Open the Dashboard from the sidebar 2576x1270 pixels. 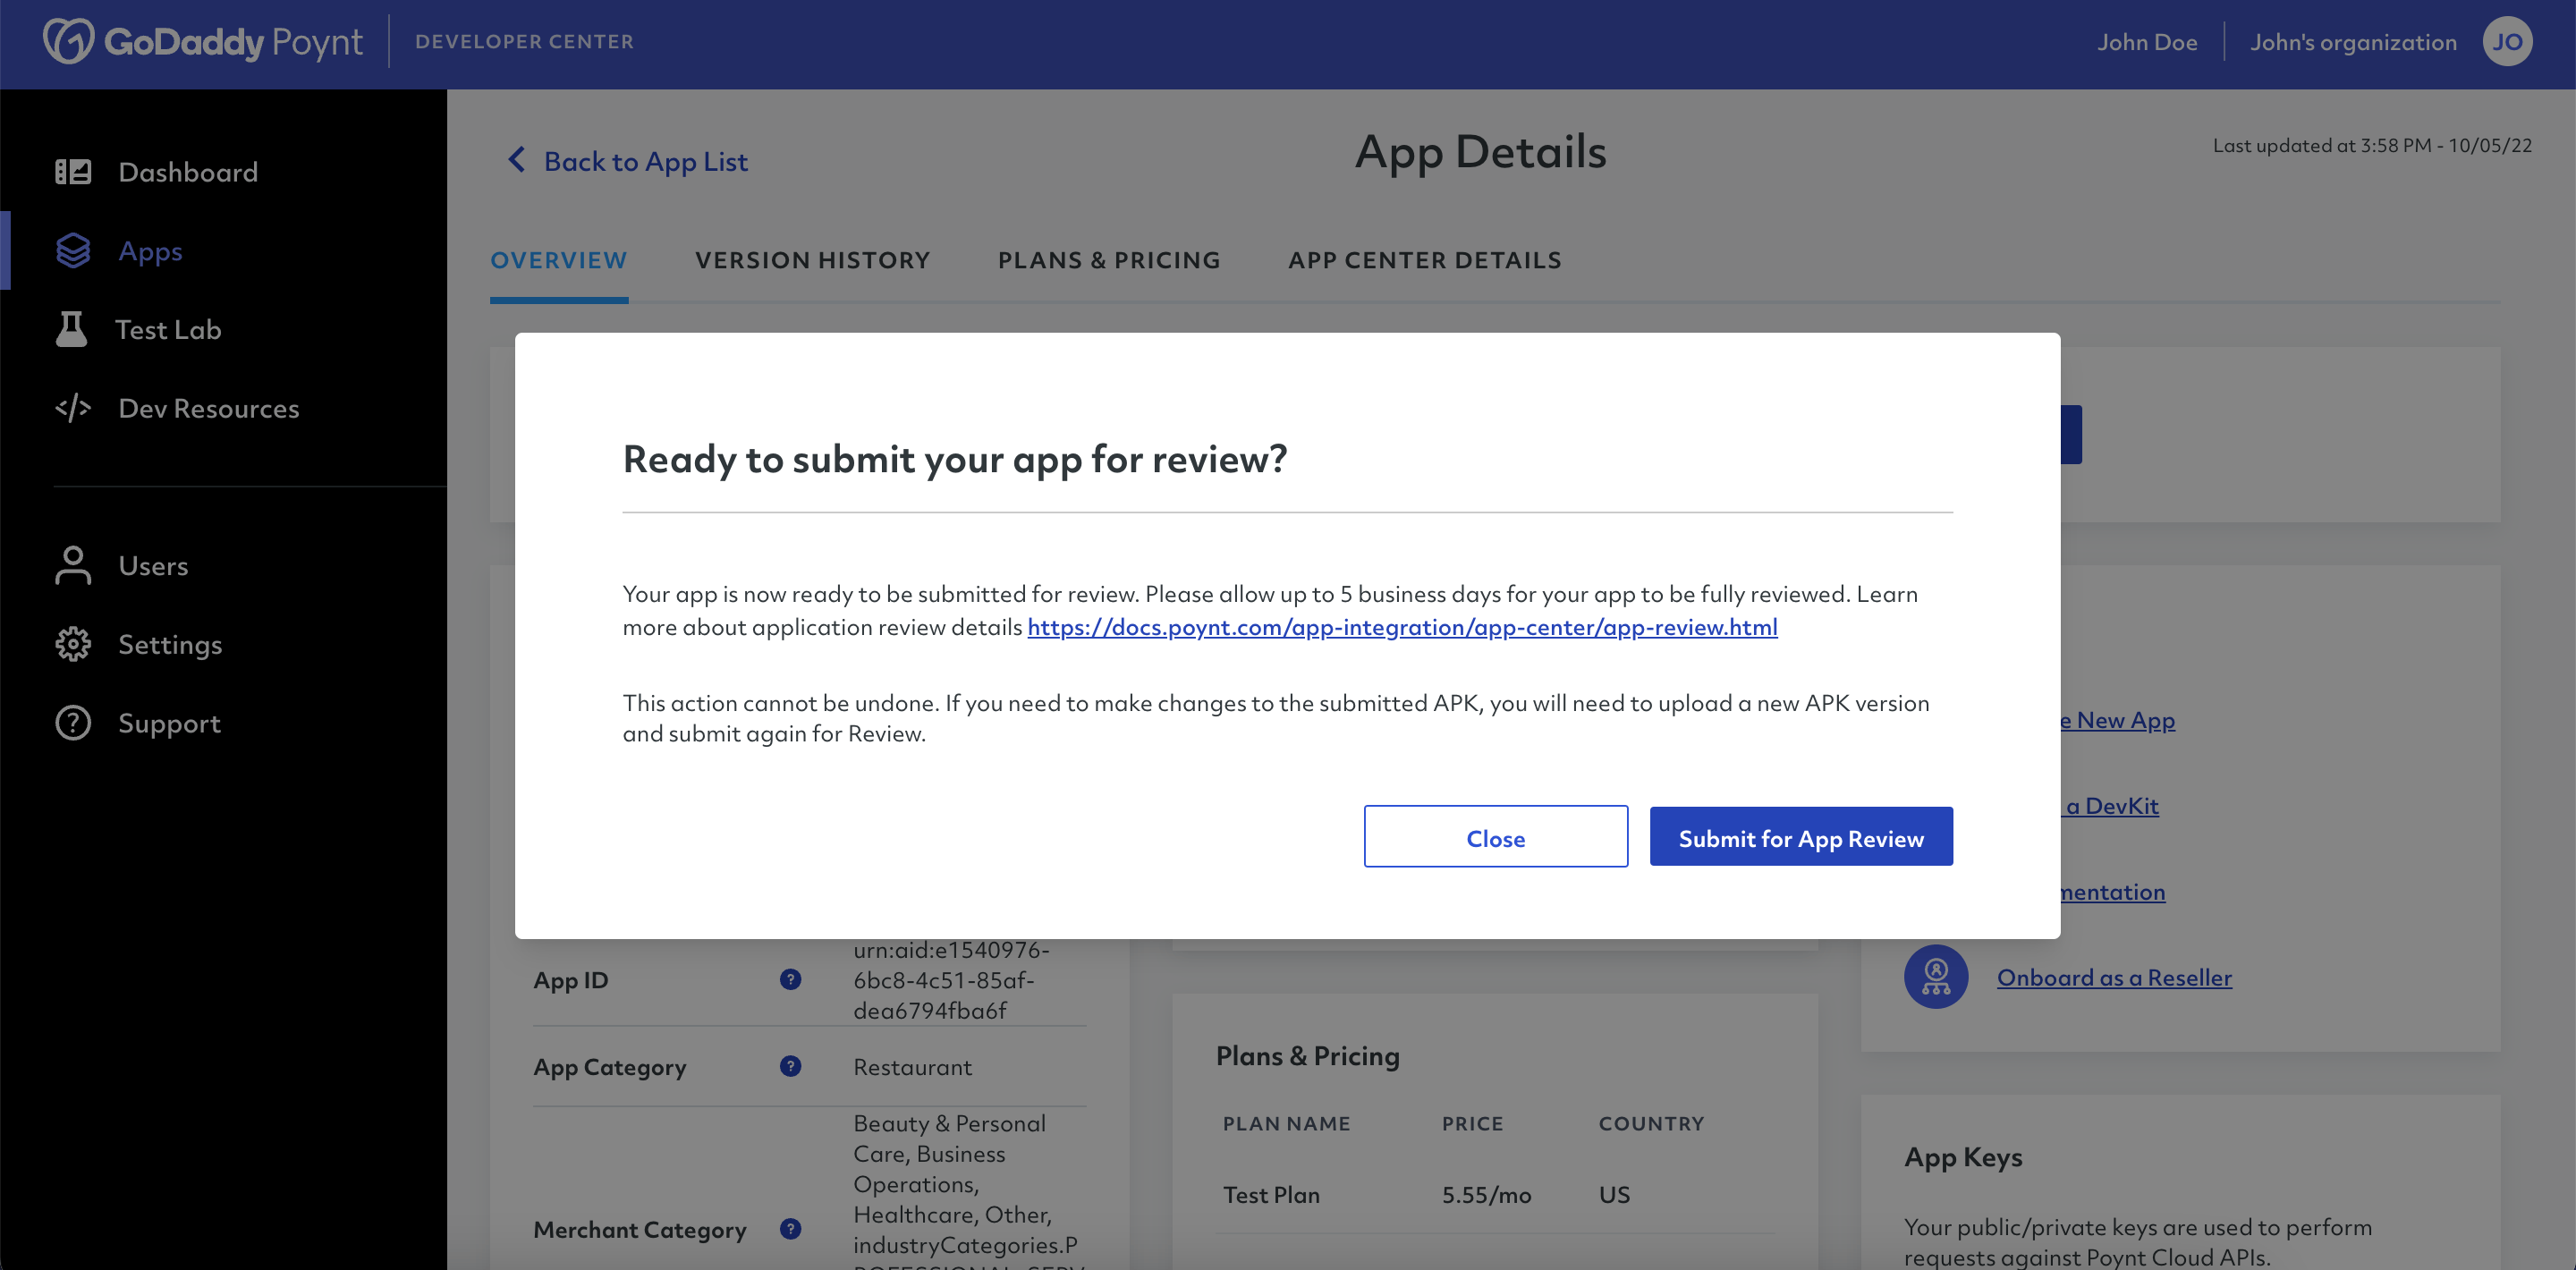tap(74, 171)
